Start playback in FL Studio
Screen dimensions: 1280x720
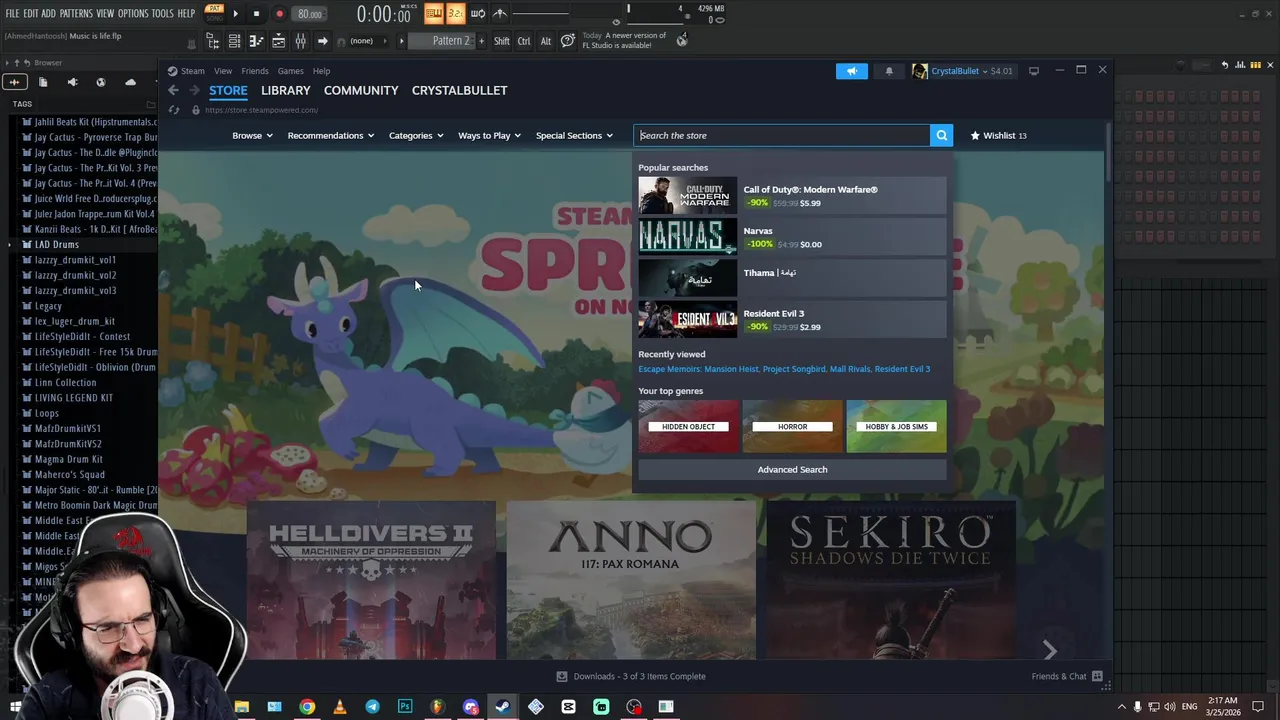pyautogui.click(x=236, y=14)
